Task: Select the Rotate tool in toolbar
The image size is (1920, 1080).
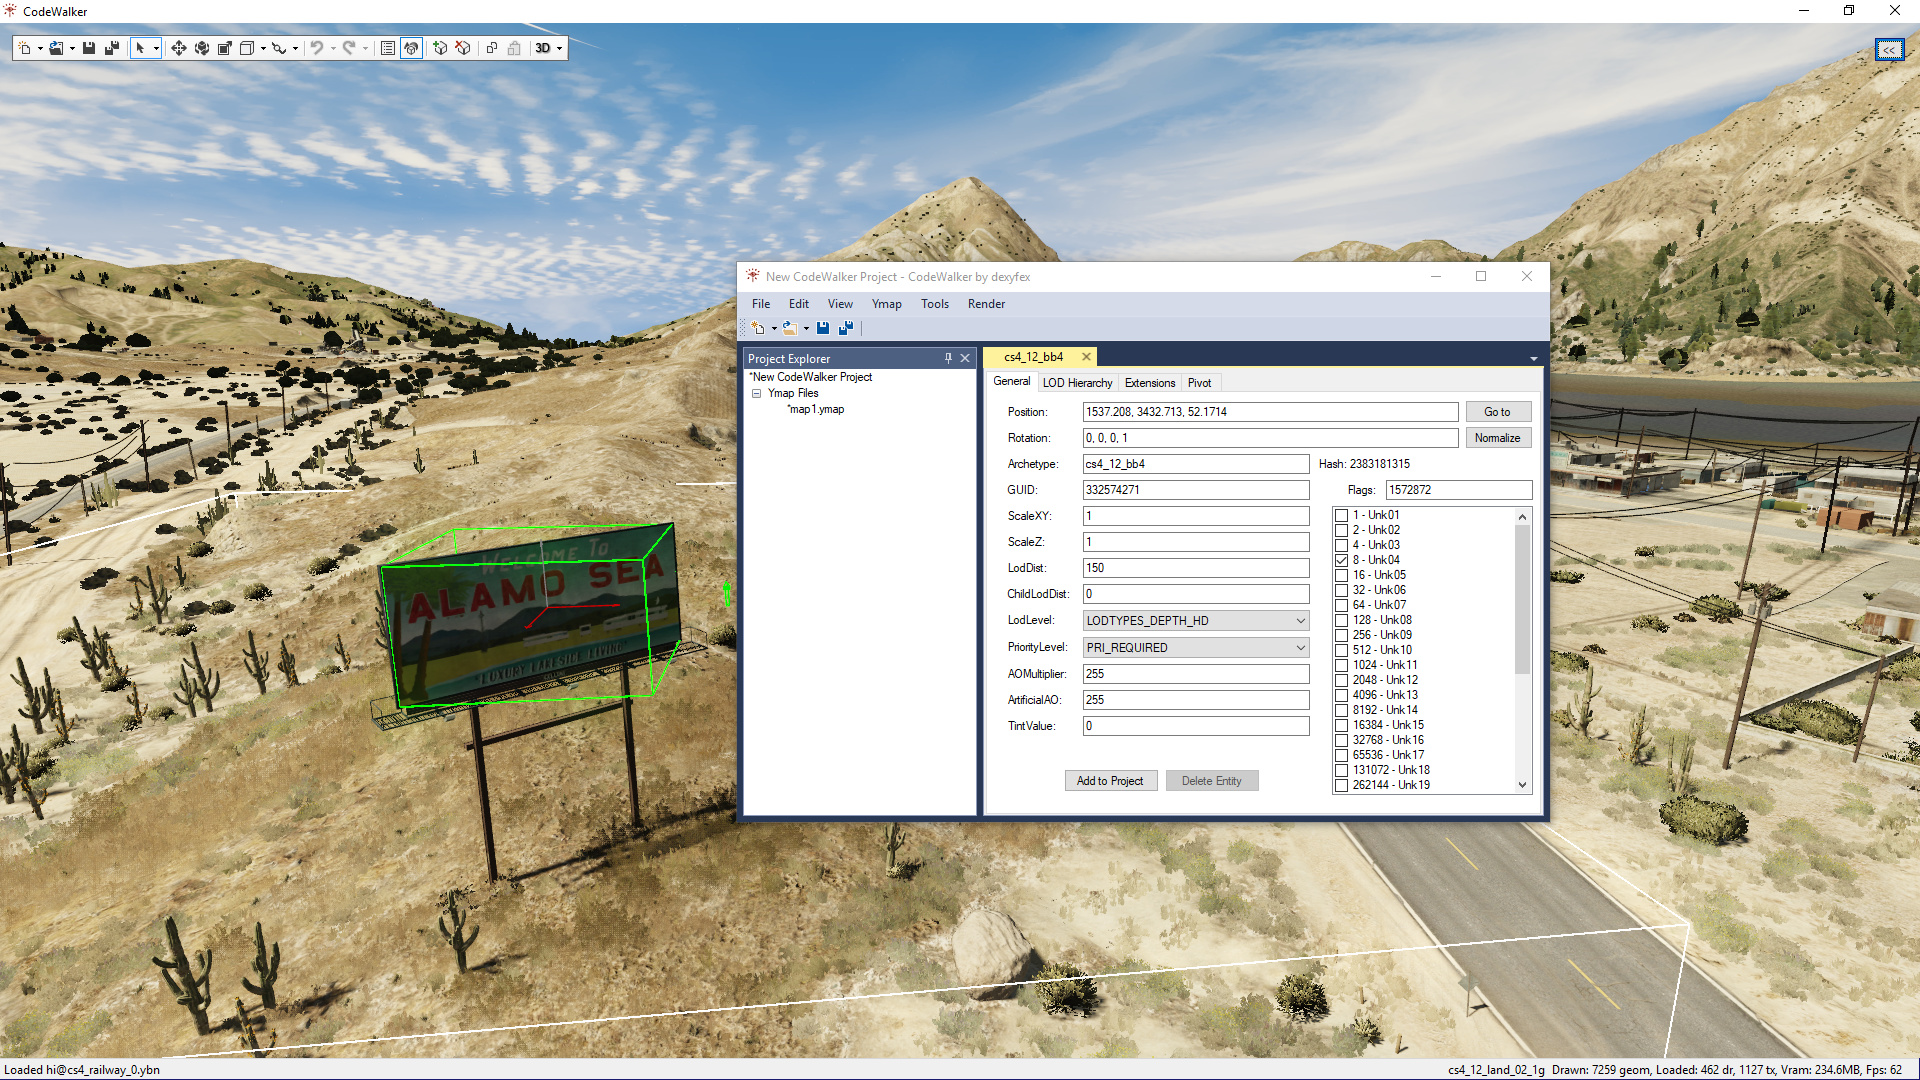Action: point(201,48)
